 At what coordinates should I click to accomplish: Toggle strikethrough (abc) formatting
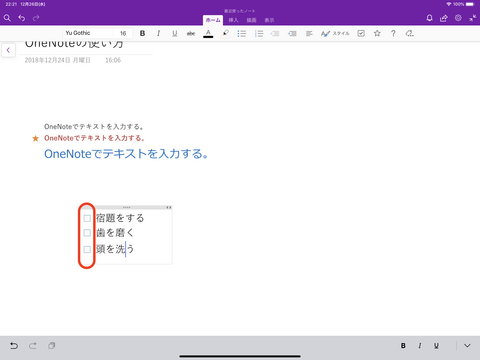pos(191,33)
